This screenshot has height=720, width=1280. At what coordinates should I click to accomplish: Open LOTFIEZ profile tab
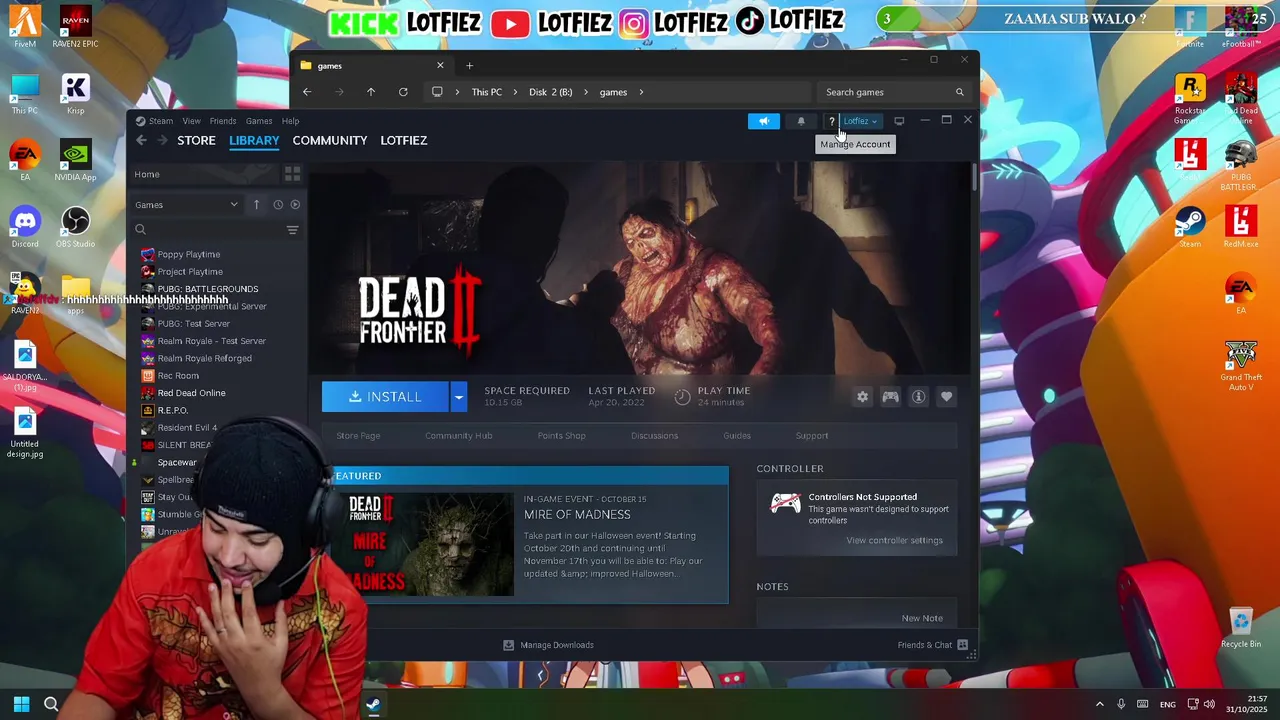tap(404, 140)
